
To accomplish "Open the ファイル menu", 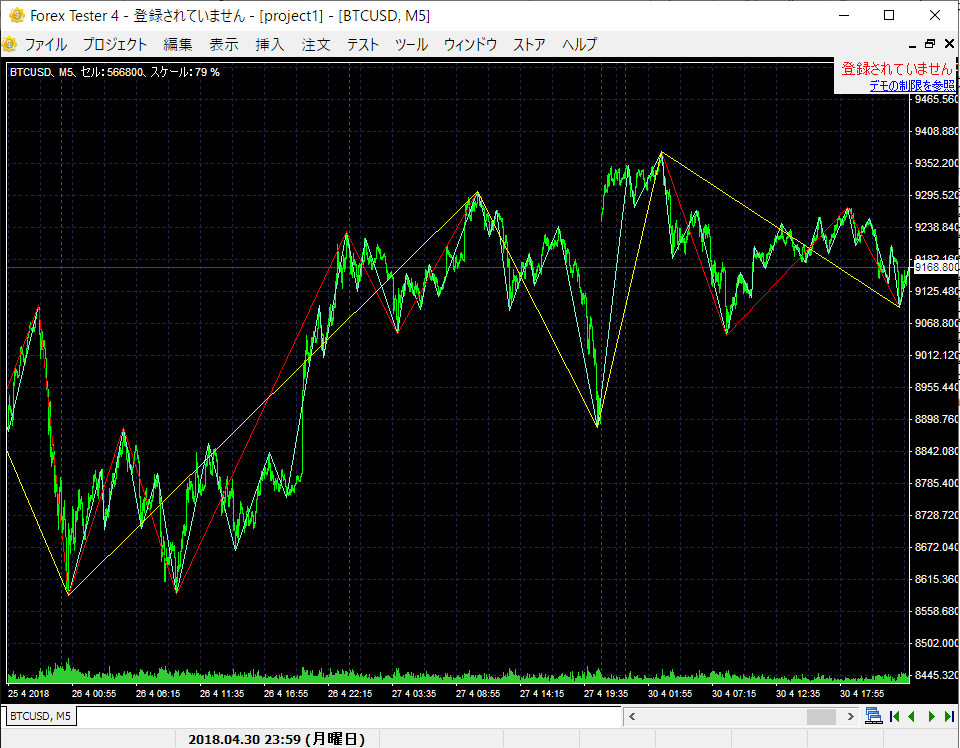I will 45,45.
